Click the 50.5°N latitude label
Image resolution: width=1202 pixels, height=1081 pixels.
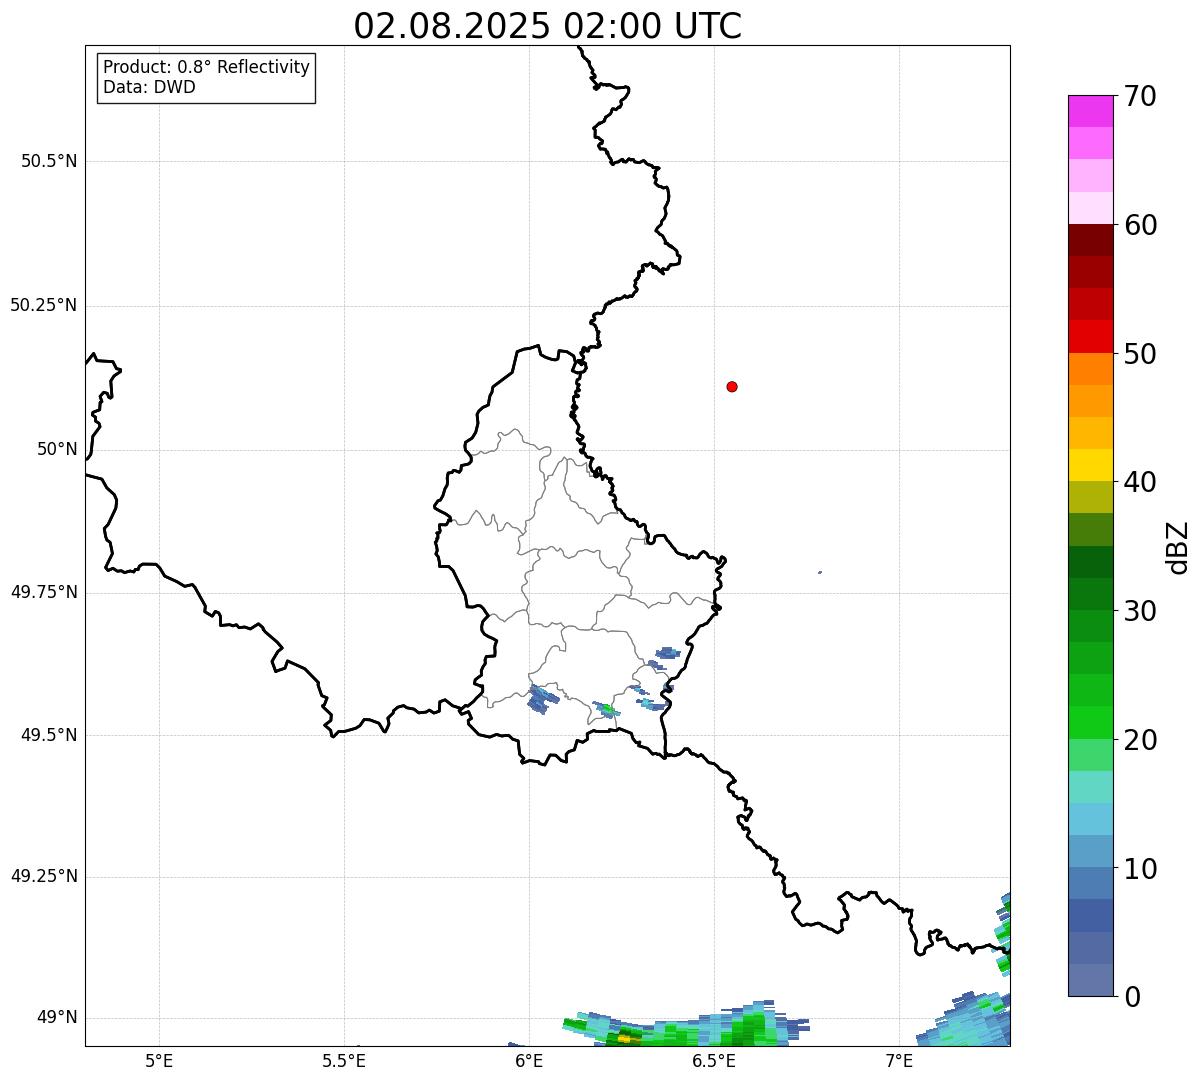49,161
